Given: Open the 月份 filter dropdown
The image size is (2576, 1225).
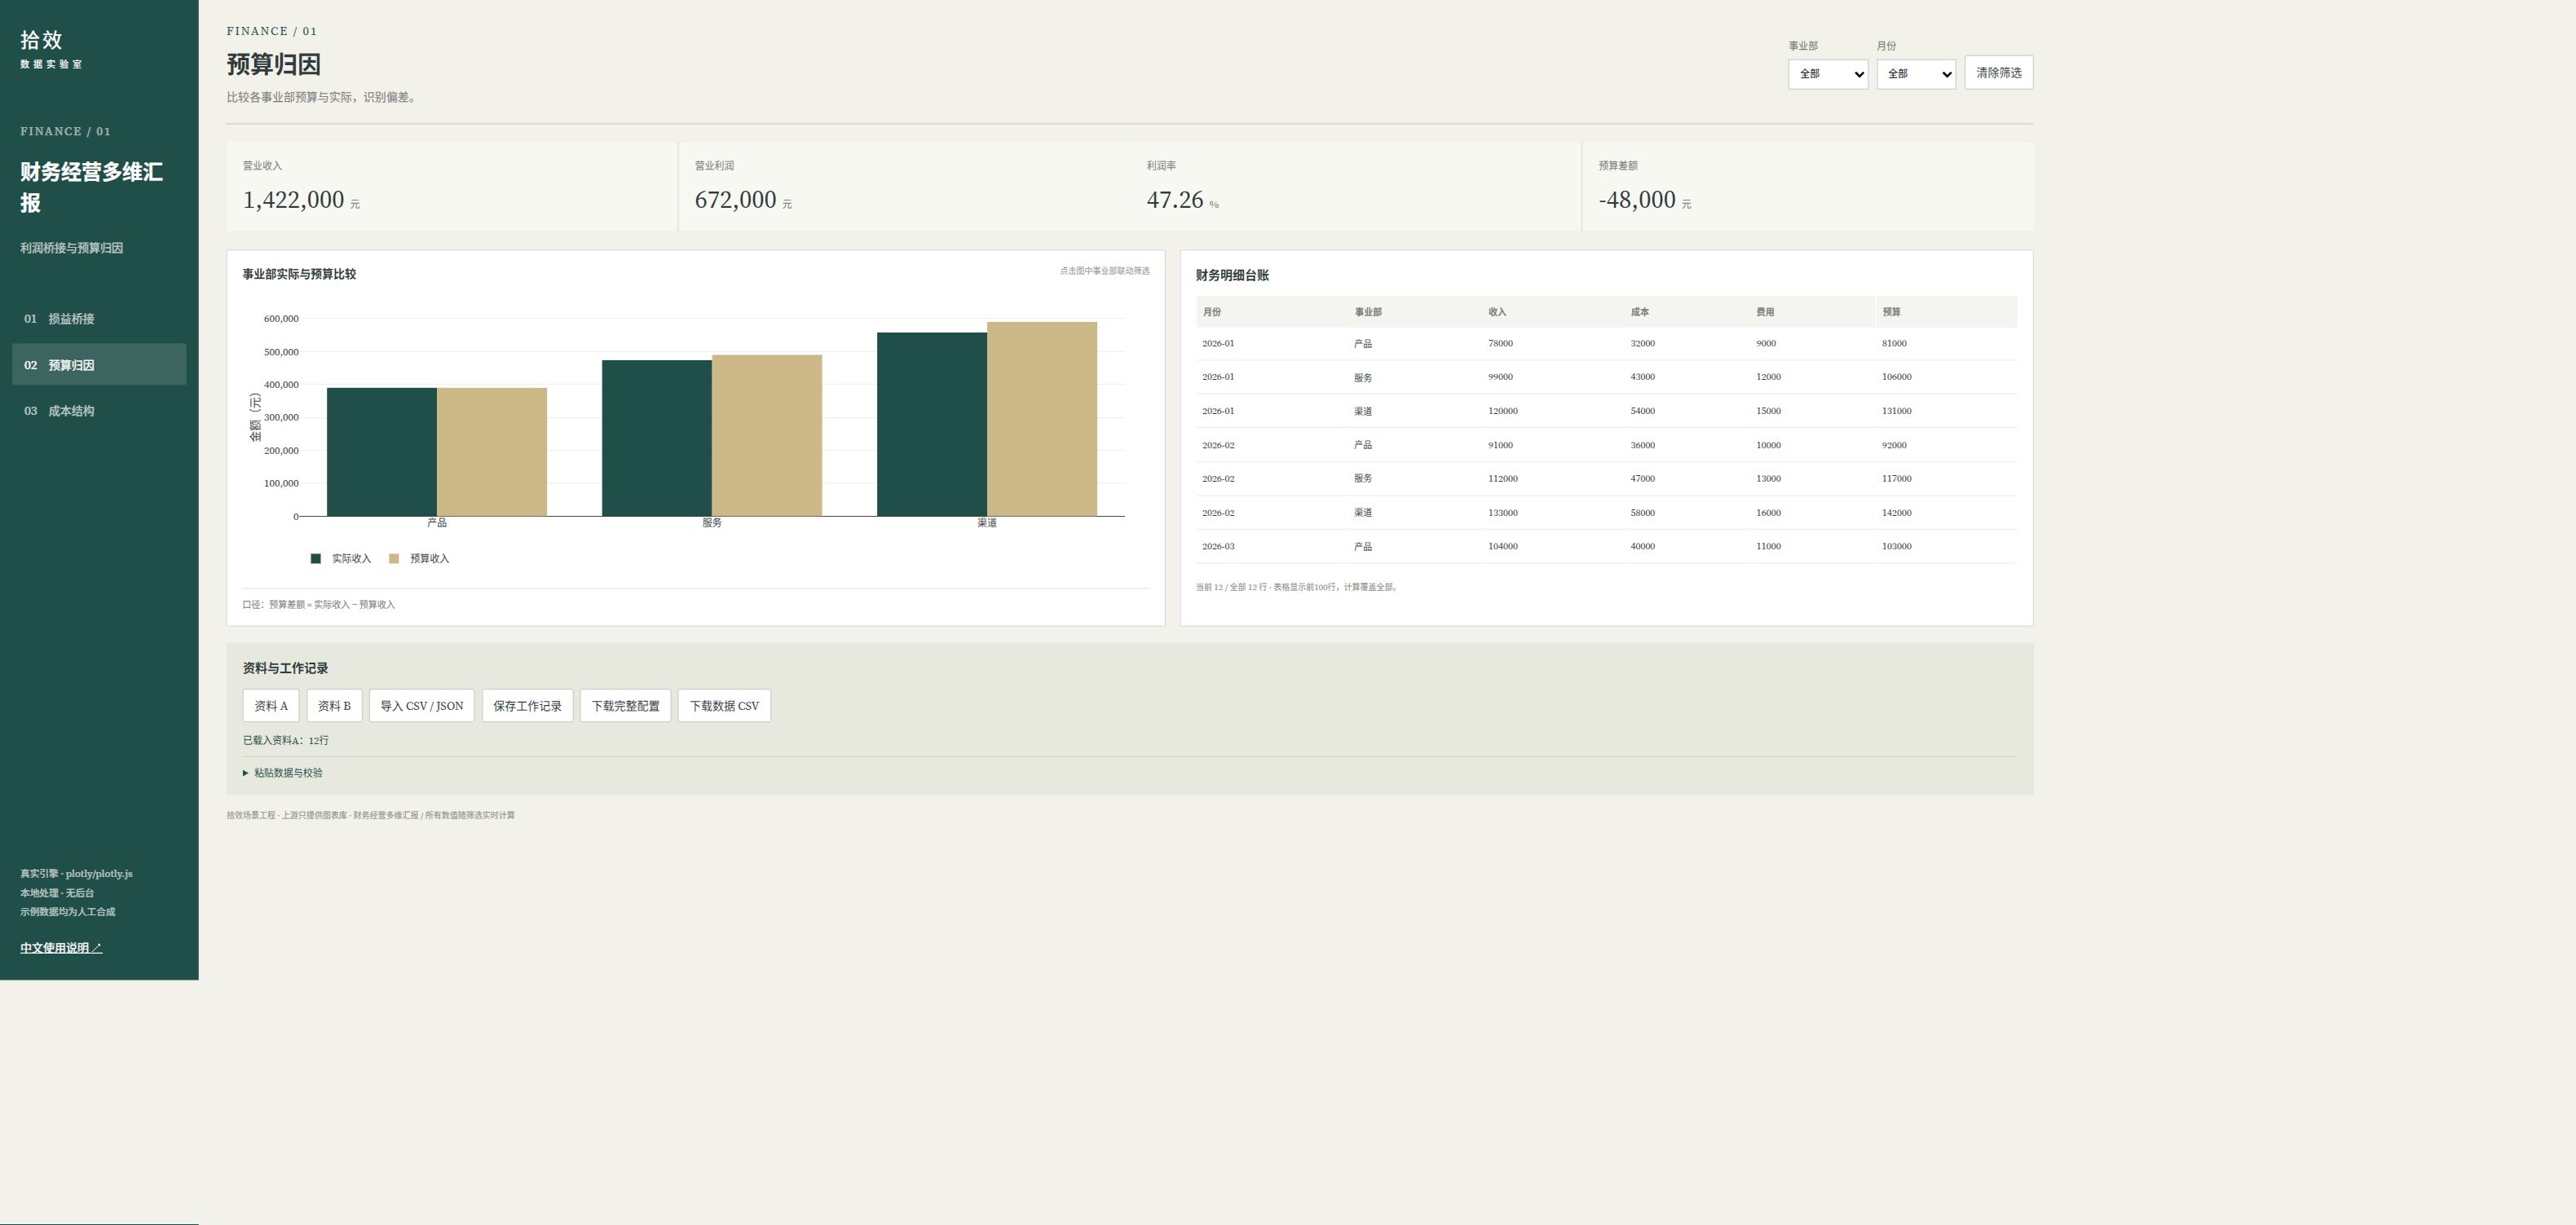Looking at the screenshot, I should (1915, 74).
